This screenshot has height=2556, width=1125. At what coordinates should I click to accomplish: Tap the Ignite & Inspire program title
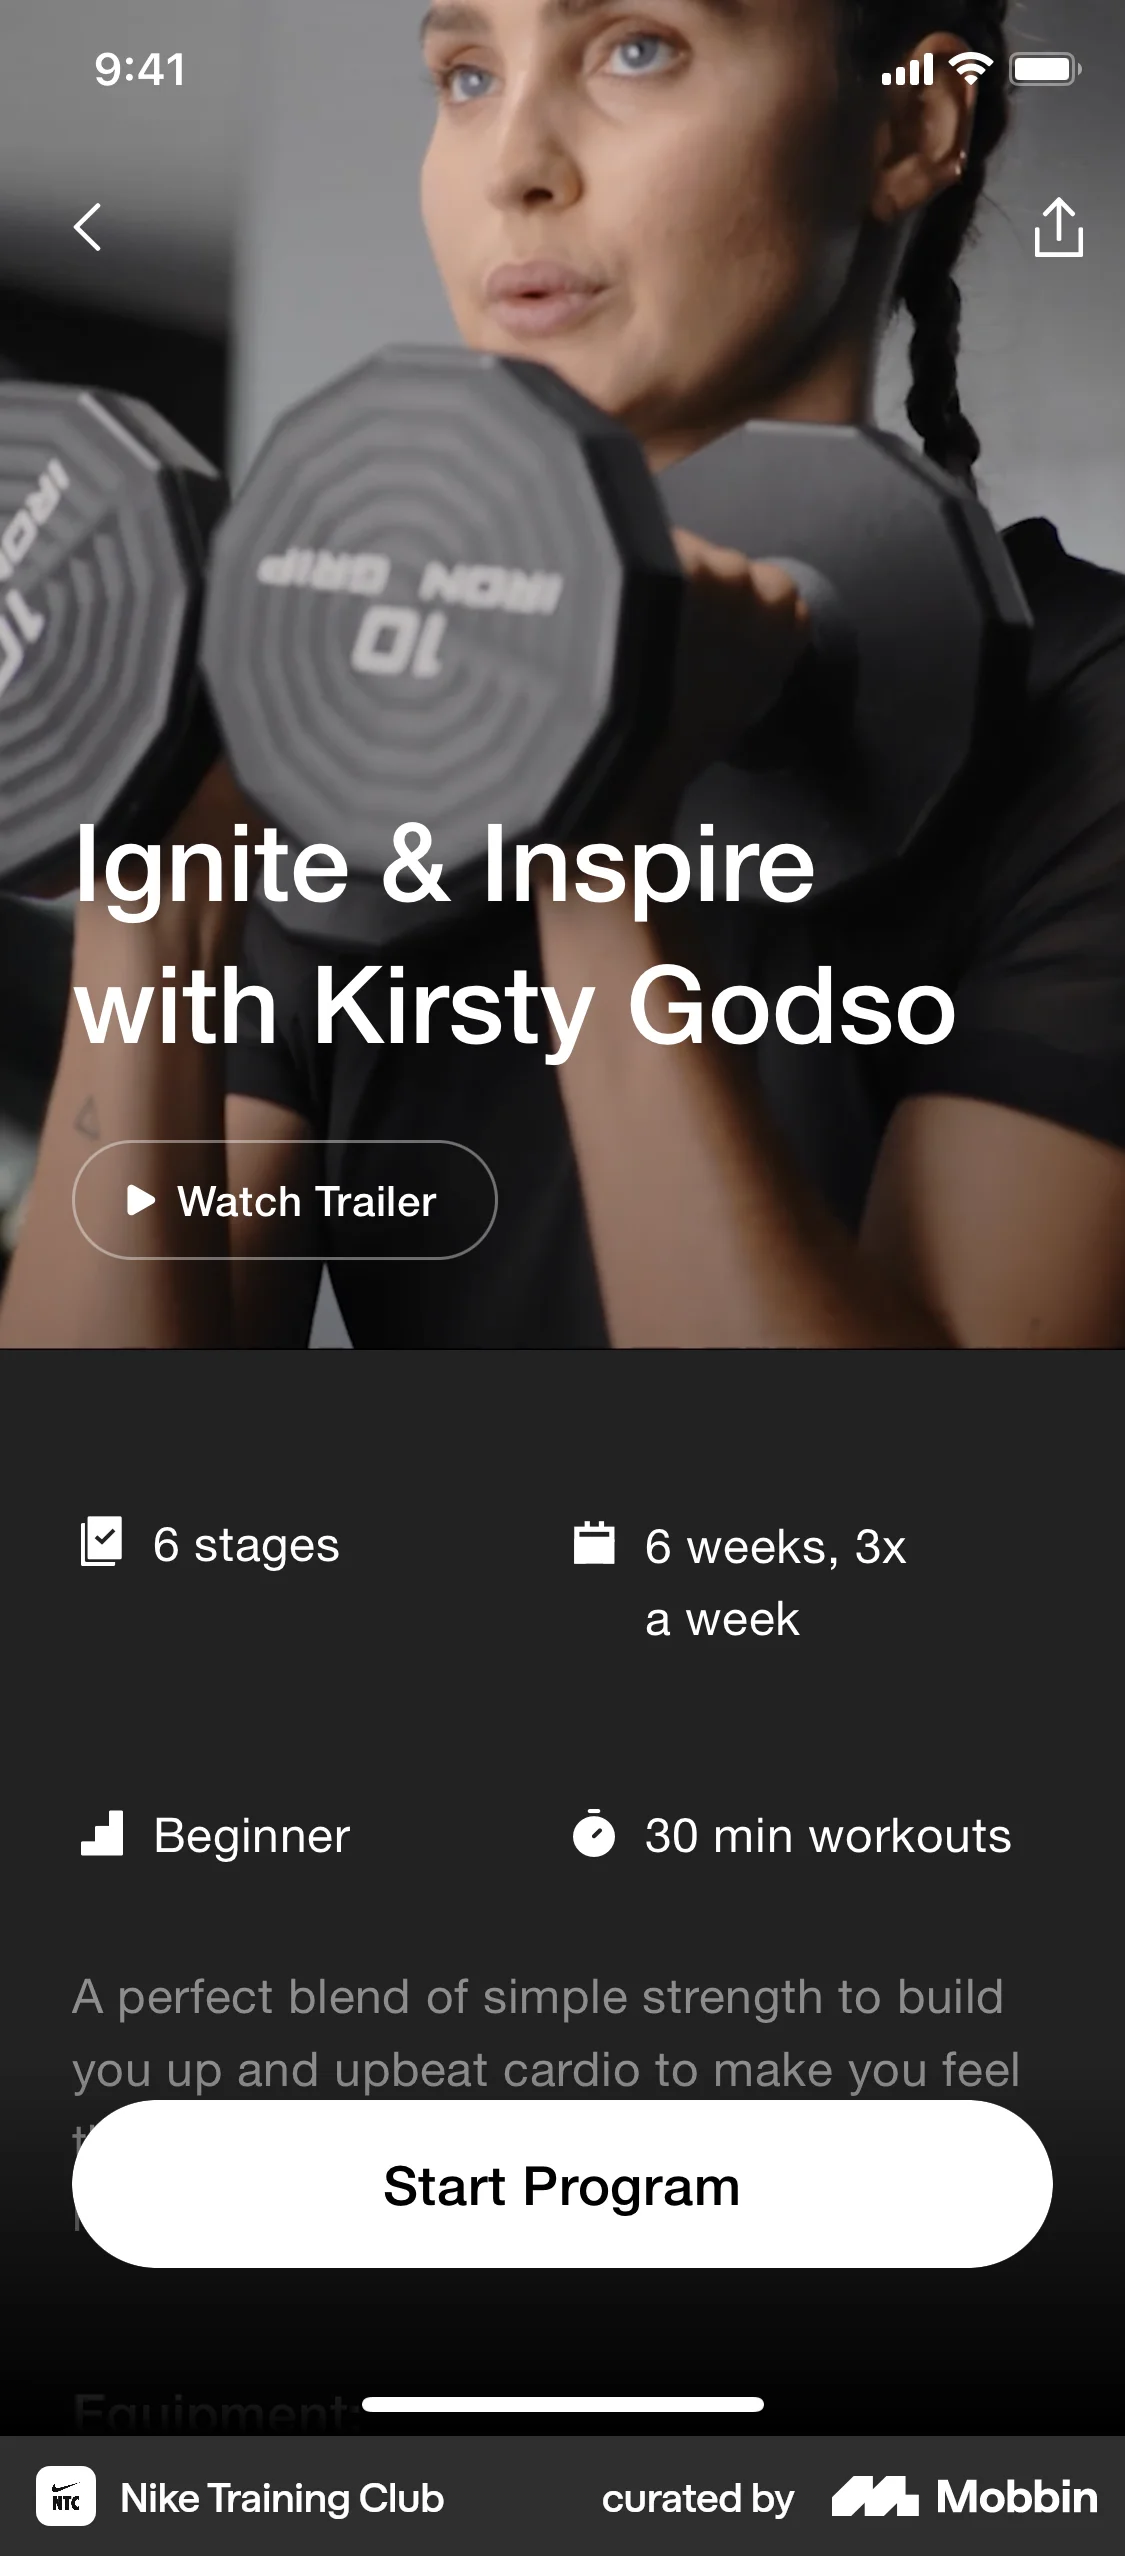click(516, 935)
